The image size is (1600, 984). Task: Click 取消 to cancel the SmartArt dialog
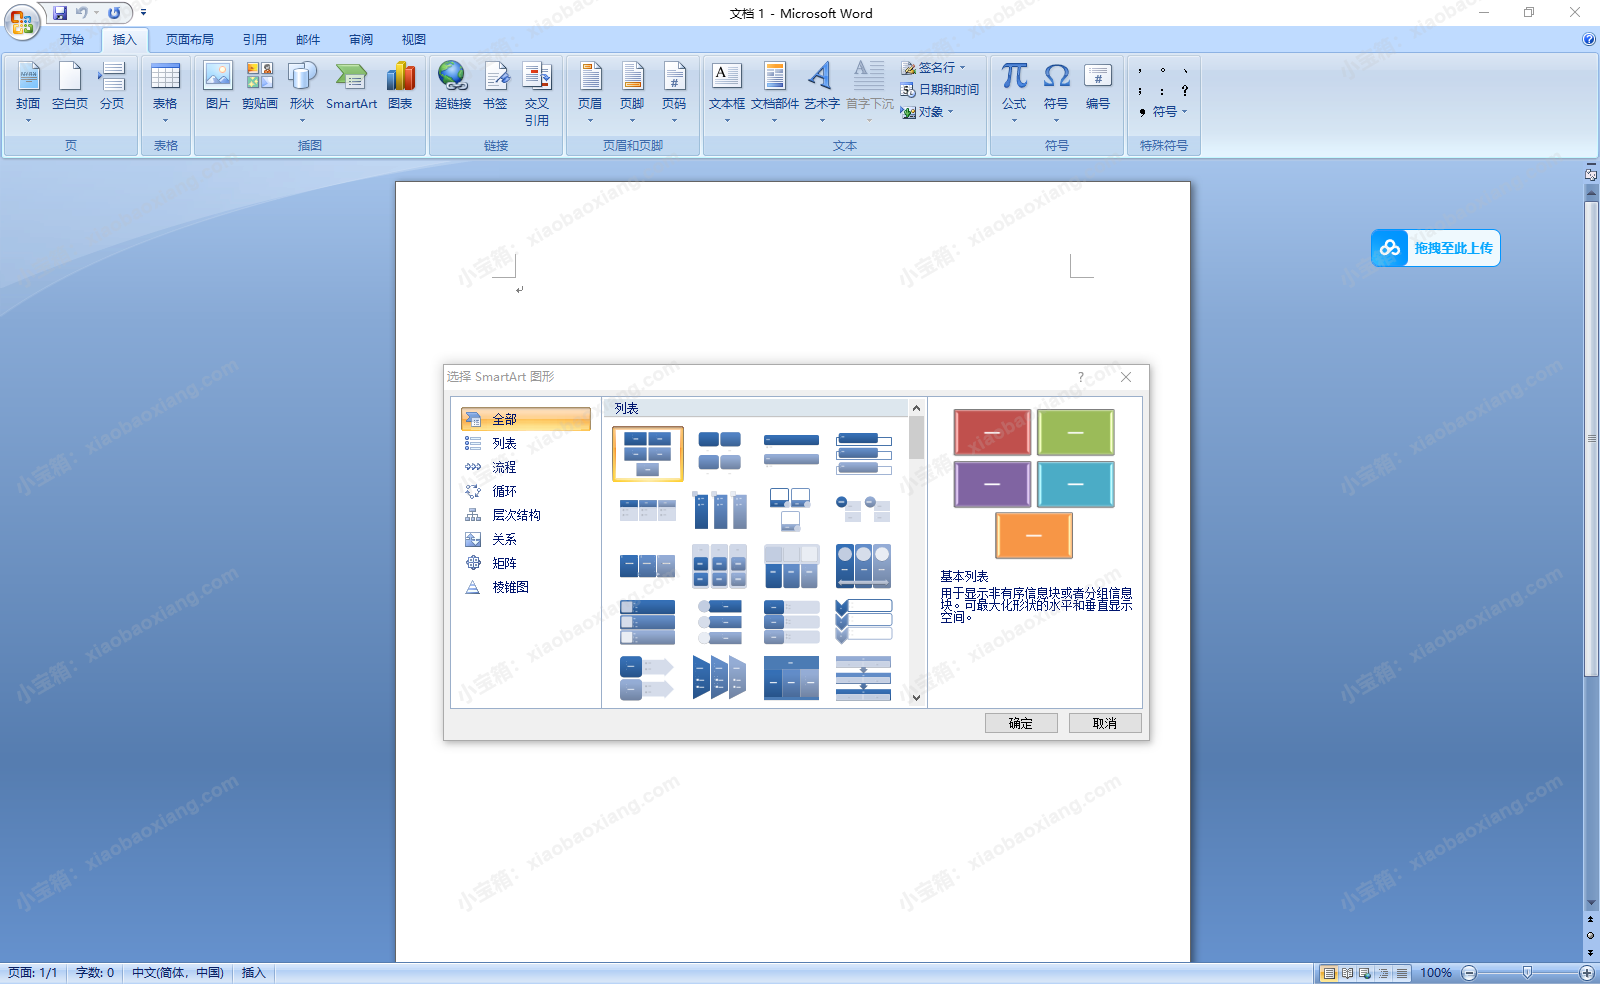coord(1104,723)
